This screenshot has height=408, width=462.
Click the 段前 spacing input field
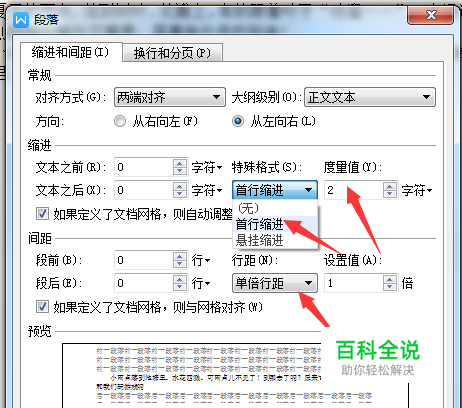[144, 260]
